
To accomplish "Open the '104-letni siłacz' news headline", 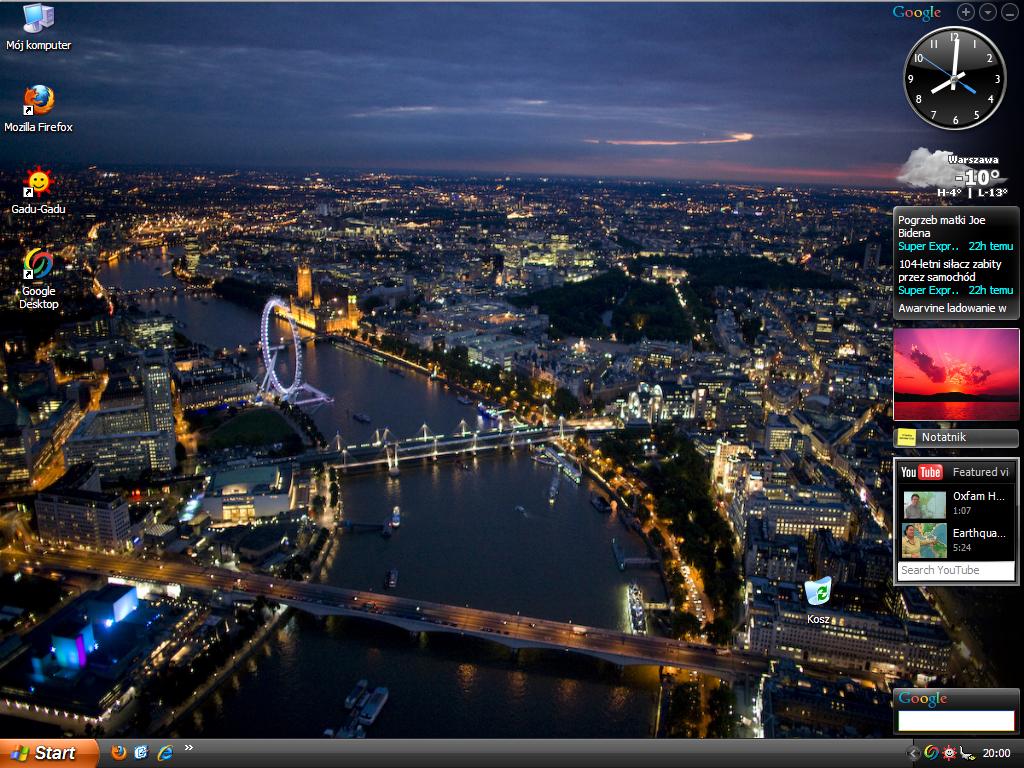I will [x=949, y=270].
